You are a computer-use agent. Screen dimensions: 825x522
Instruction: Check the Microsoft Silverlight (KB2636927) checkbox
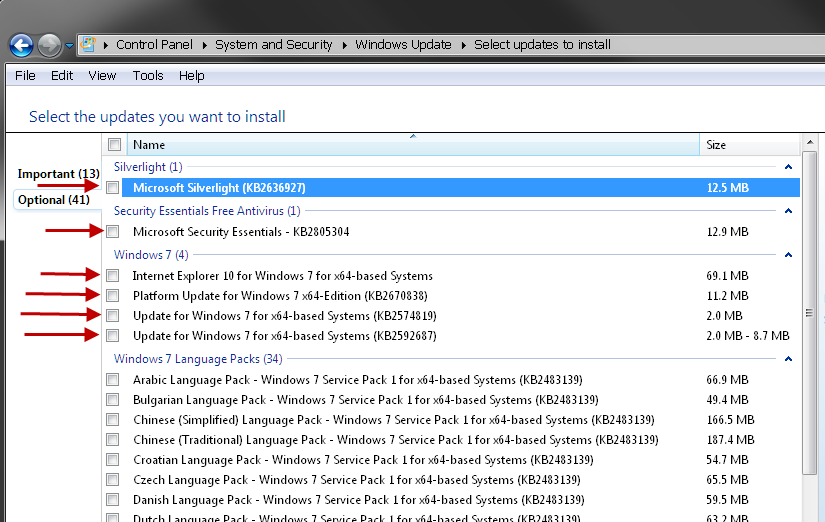pyautogui.click(x=113, y=188)
